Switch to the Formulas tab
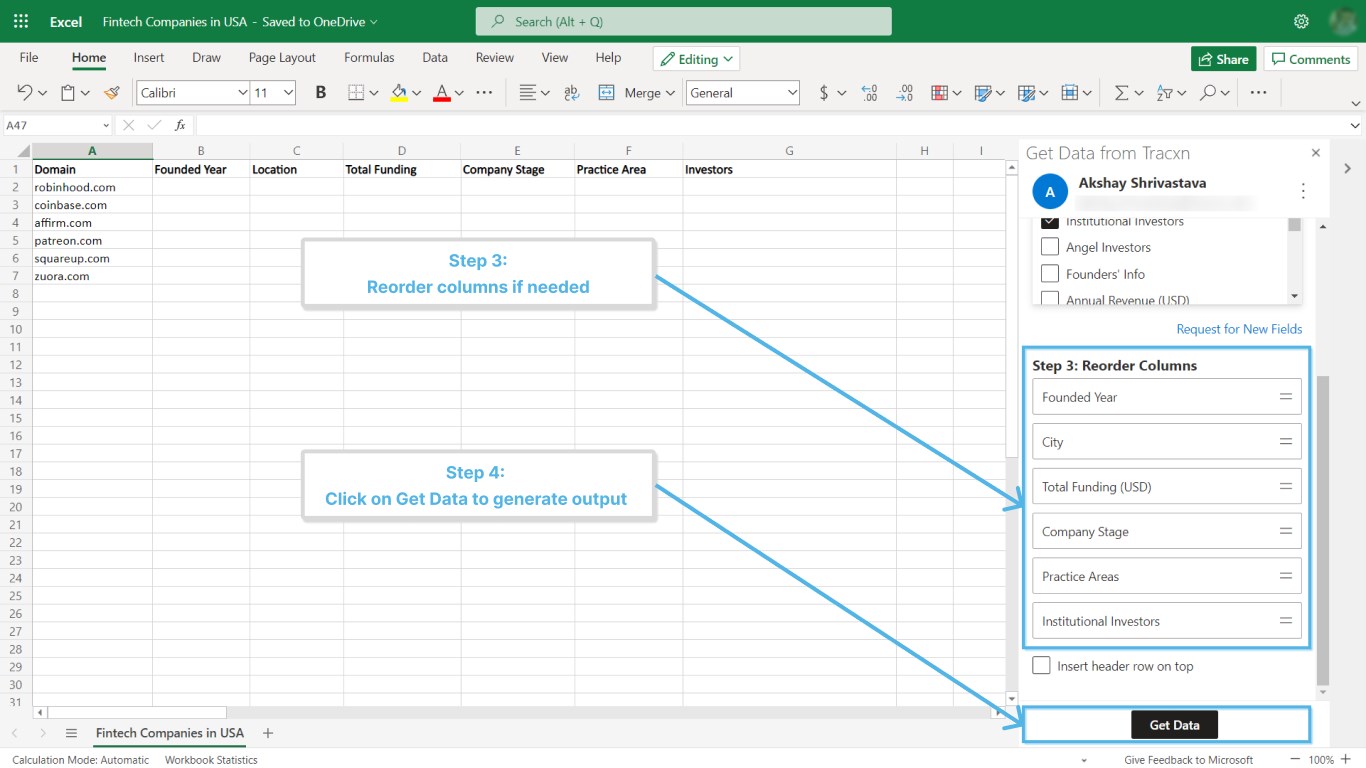Screen dimensions: 1366x768 369,58
